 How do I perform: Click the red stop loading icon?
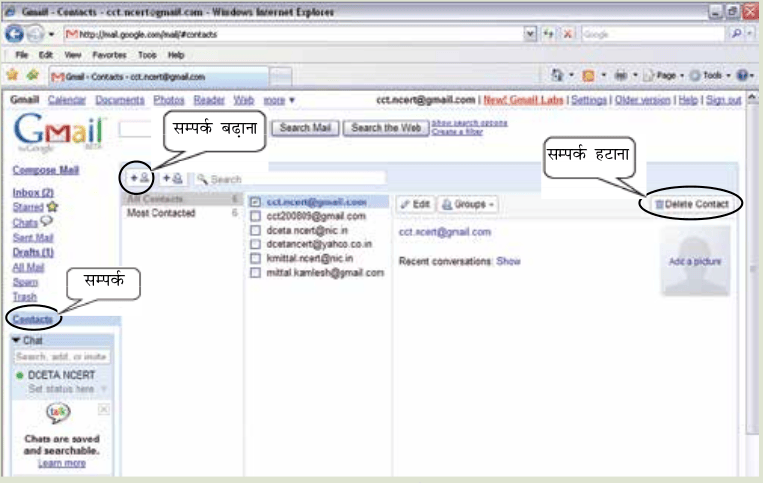[x=567, y=34]
